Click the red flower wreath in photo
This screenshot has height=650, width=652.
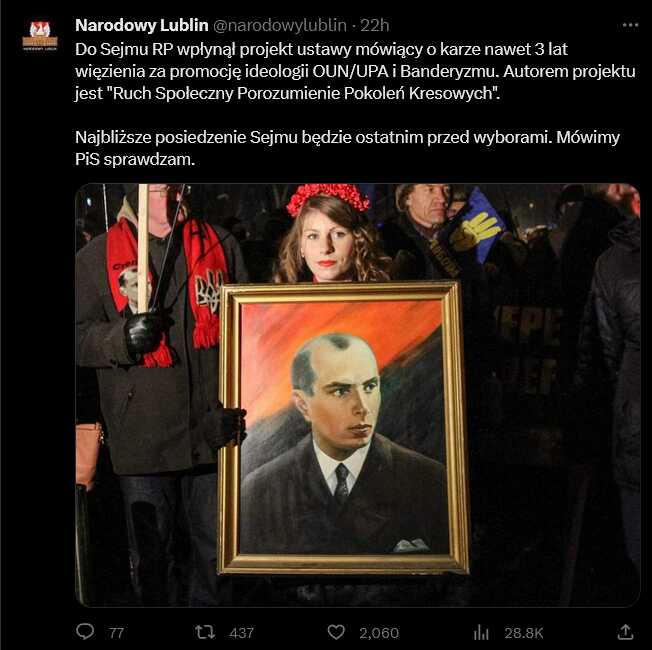coord(328,198)
